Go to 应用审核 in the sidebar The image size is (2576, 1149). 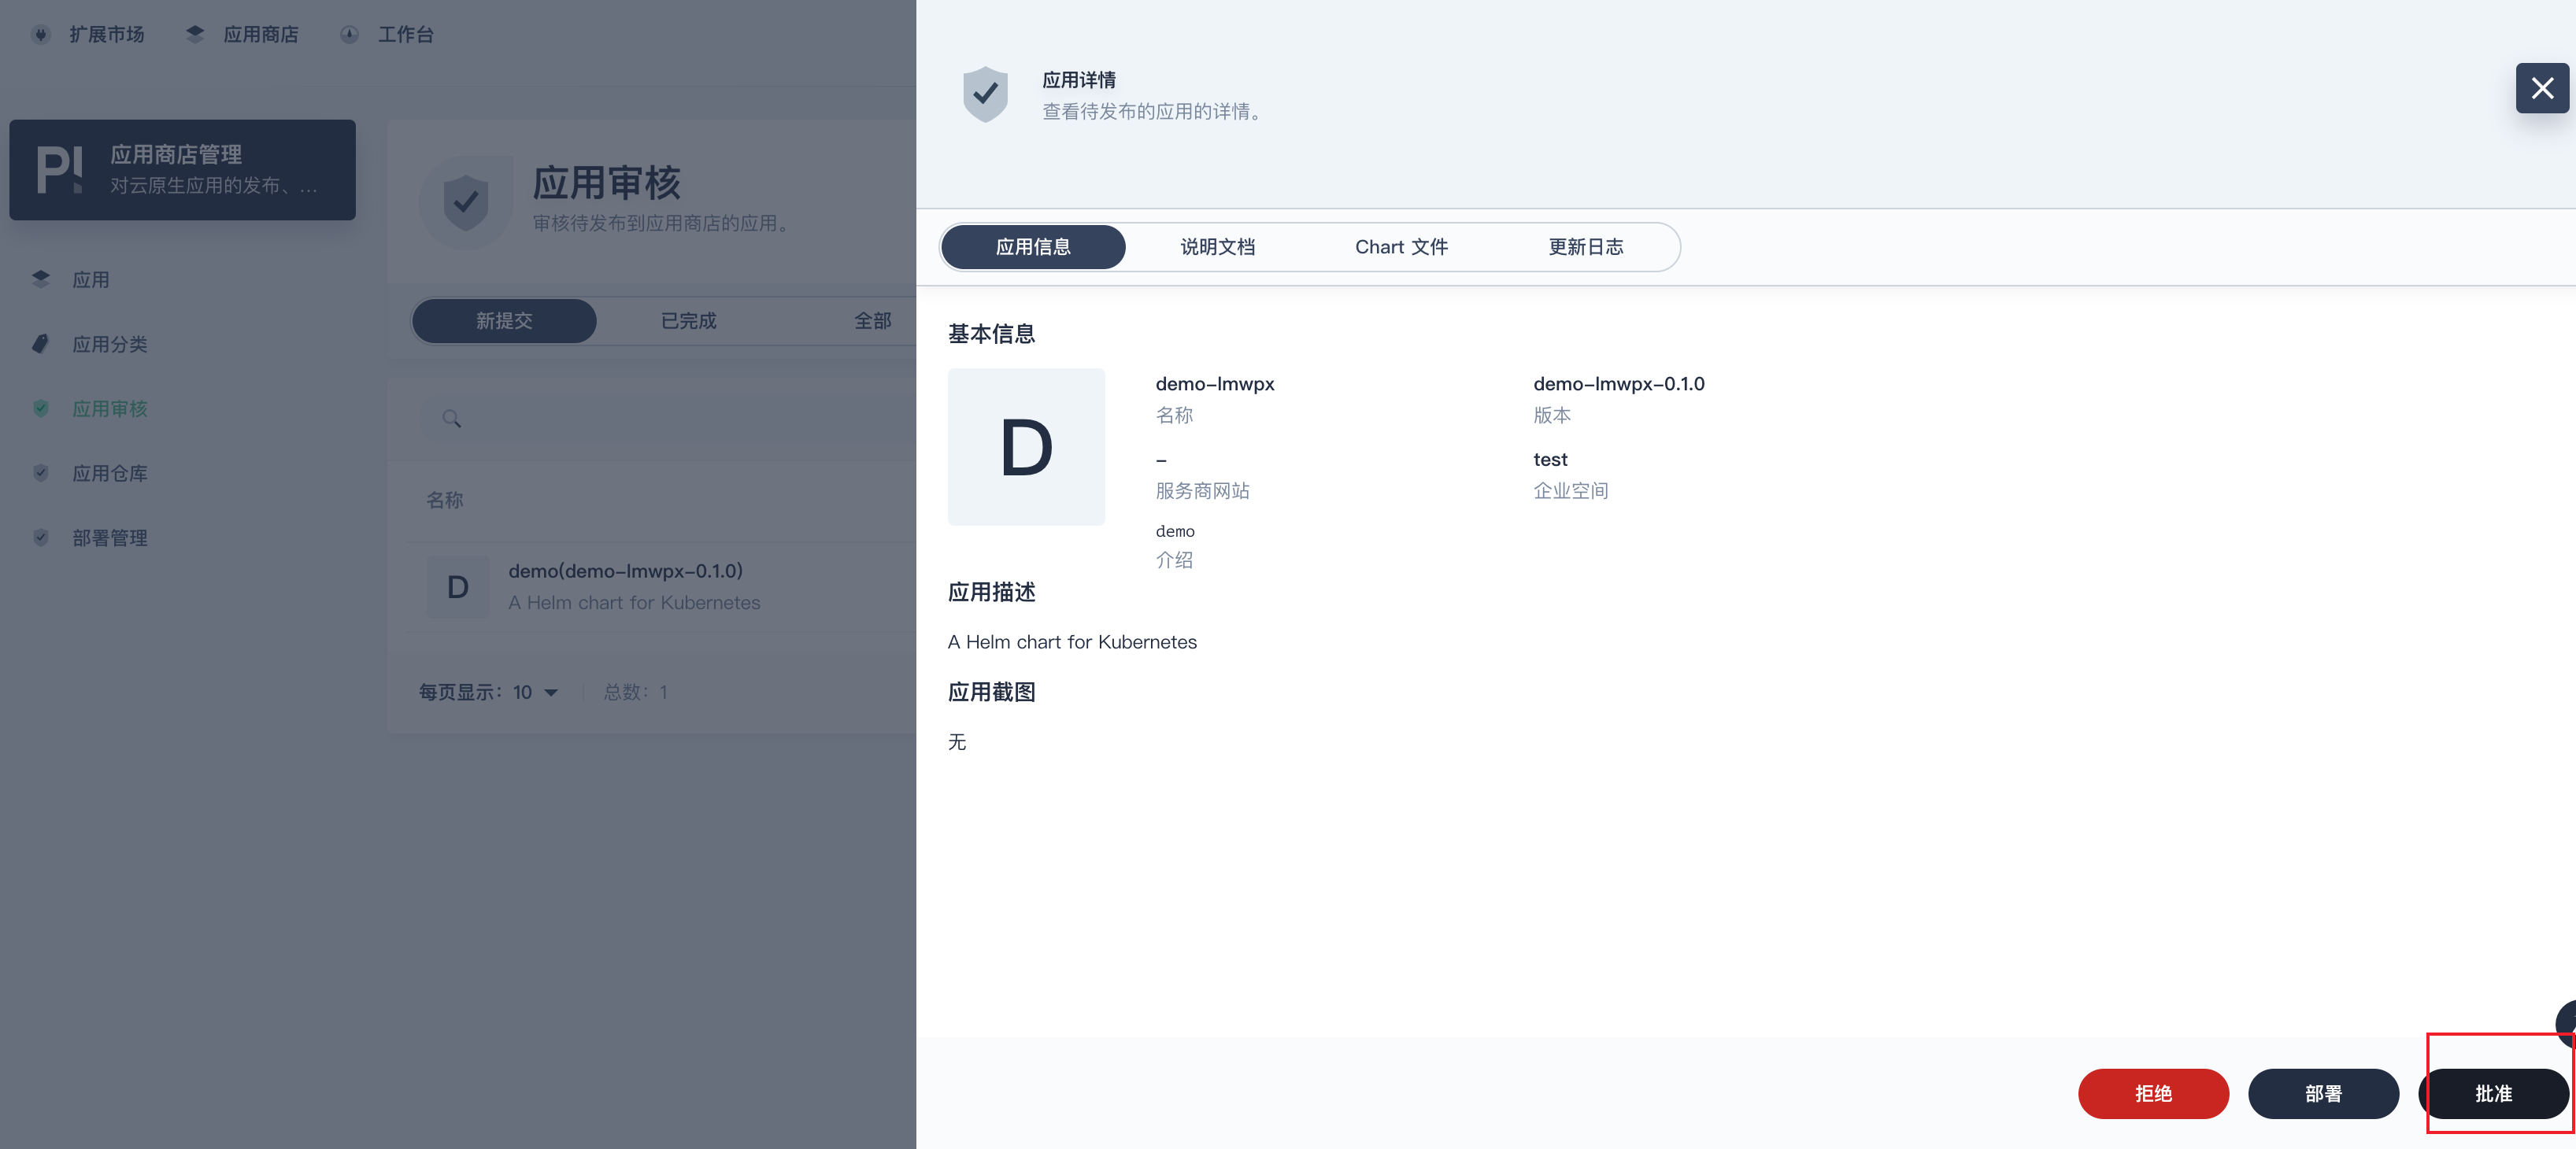(x=110, y=409)
